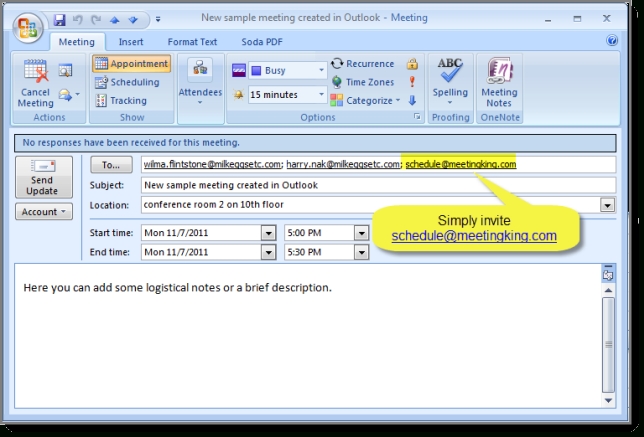Maximize the Meeting window
The width and height of the screenshot is (644, 437).
577,19
